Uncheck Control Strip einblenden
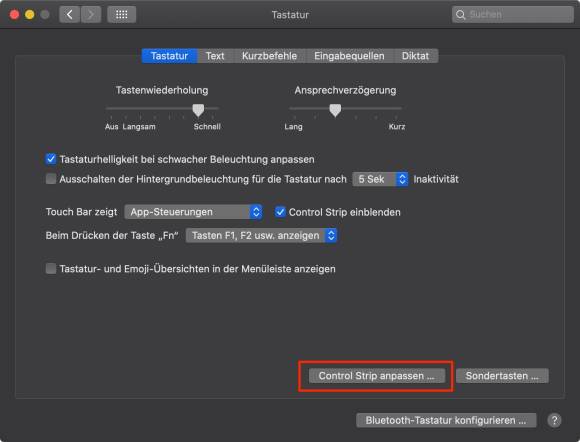 pyautogui.click(x=280, y=212)
